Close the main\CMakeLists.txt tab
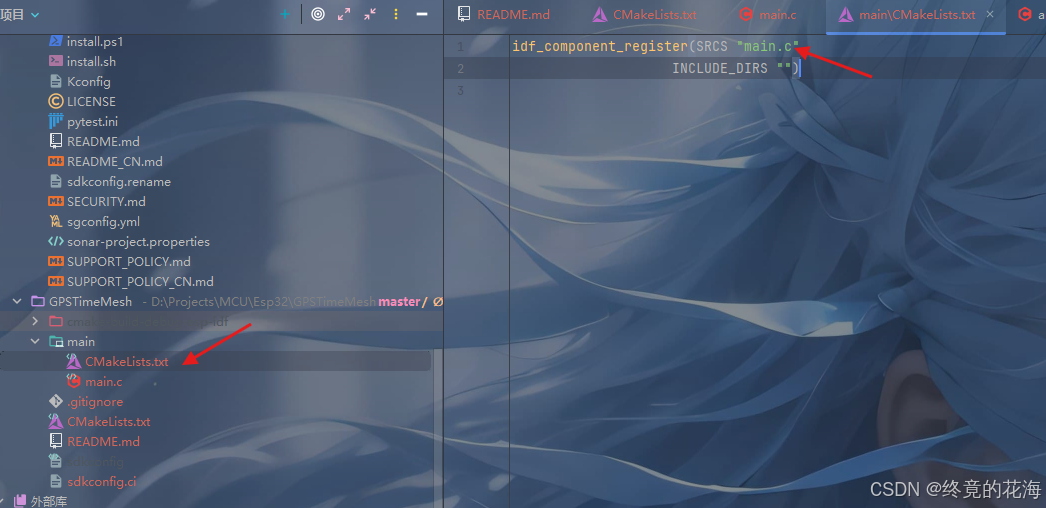Viewport: 1046px width, 508px height. click(x=990, y=14)
